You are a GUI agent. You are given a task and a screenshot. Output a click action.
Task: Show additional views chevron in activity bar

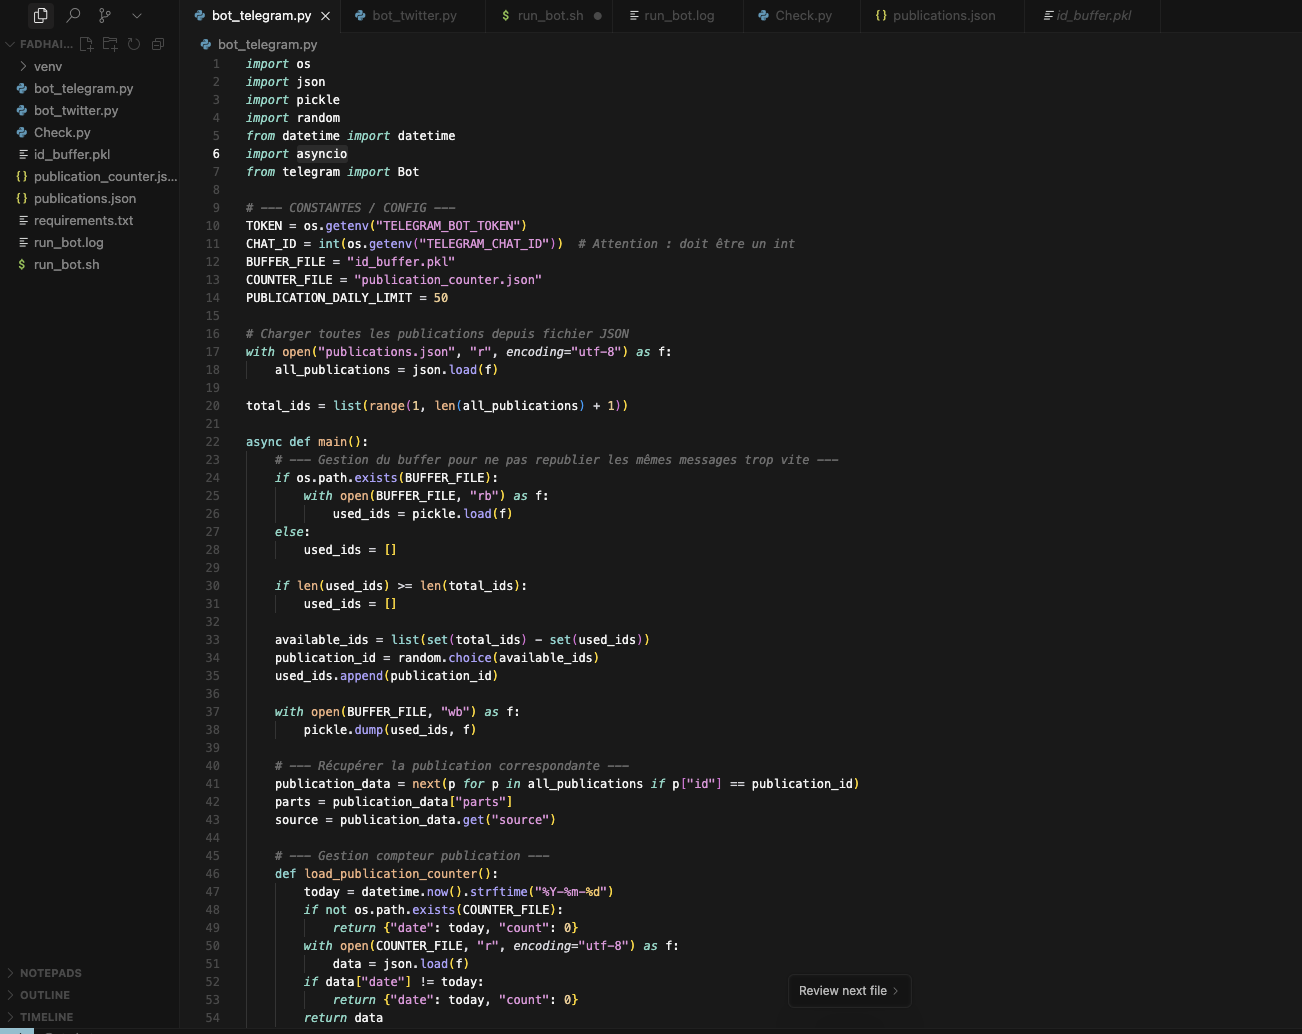click(137, 15)
